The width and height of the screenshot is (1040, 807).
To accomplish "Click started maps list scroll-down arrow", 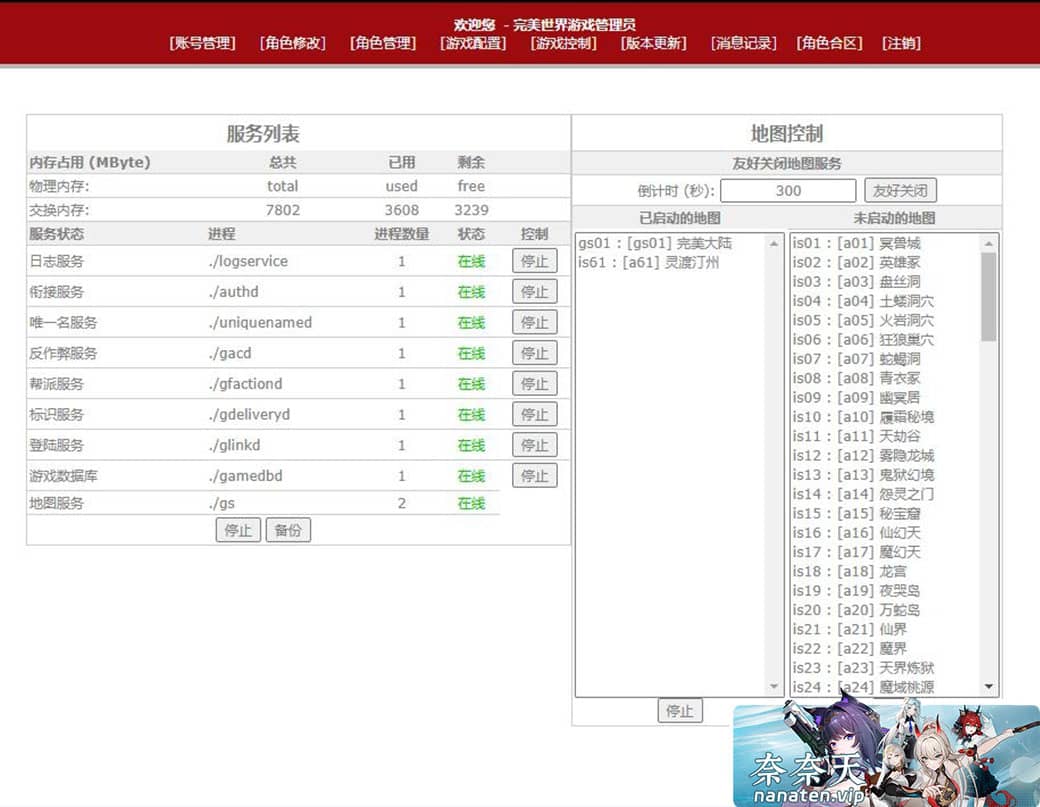I will 773,686.
